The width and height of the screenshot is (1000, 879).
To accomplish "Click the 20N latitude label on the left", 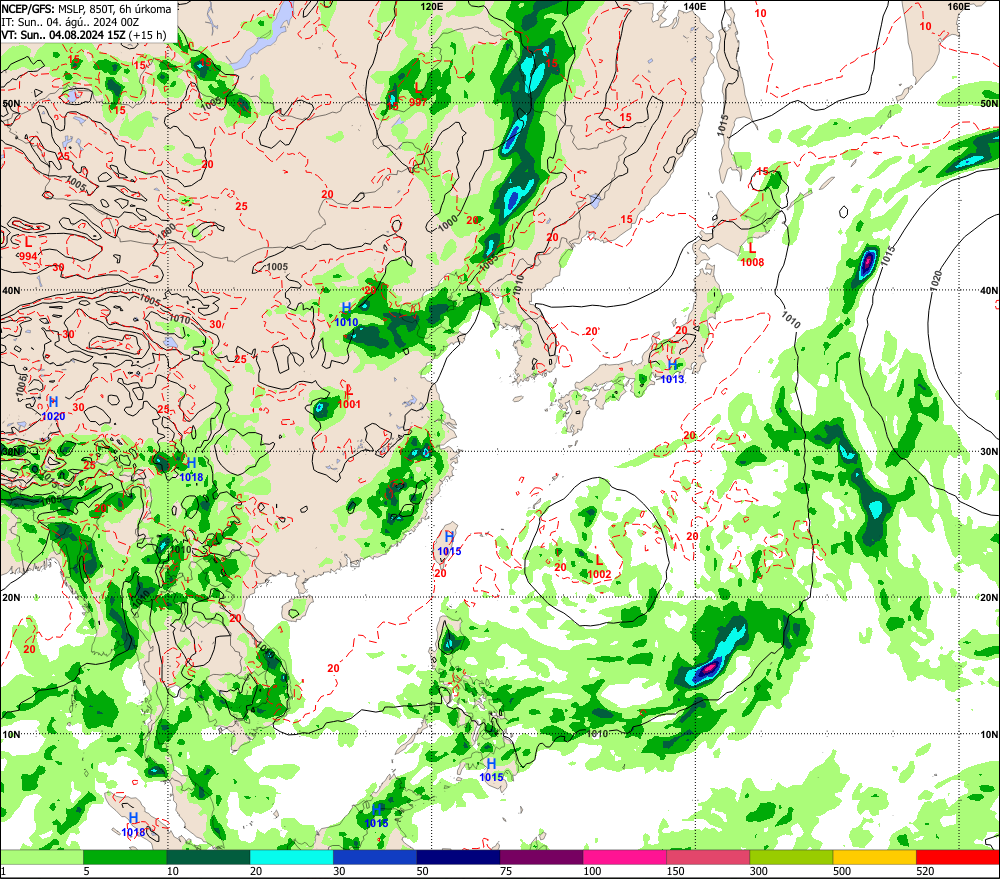I will pyautogui.click(x=11, y=598).
